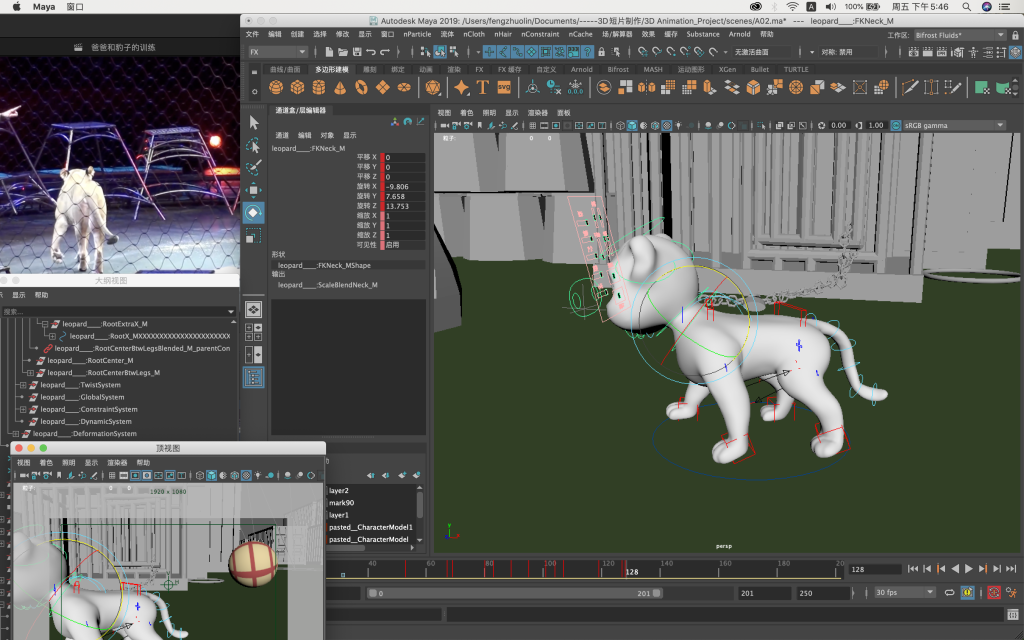Click the current frame field showing 128

point(875,569)
